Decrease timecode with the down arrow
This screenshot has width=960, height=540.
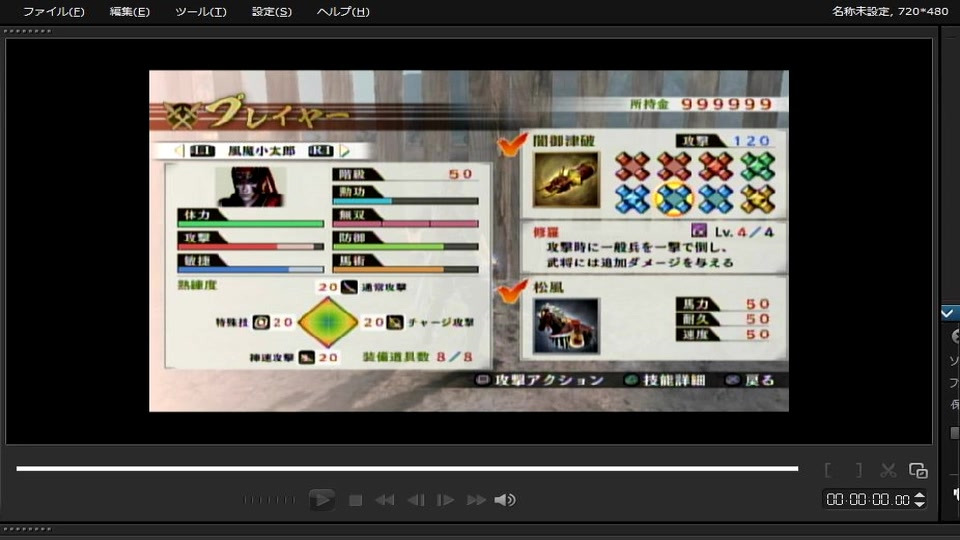point(920,504)
